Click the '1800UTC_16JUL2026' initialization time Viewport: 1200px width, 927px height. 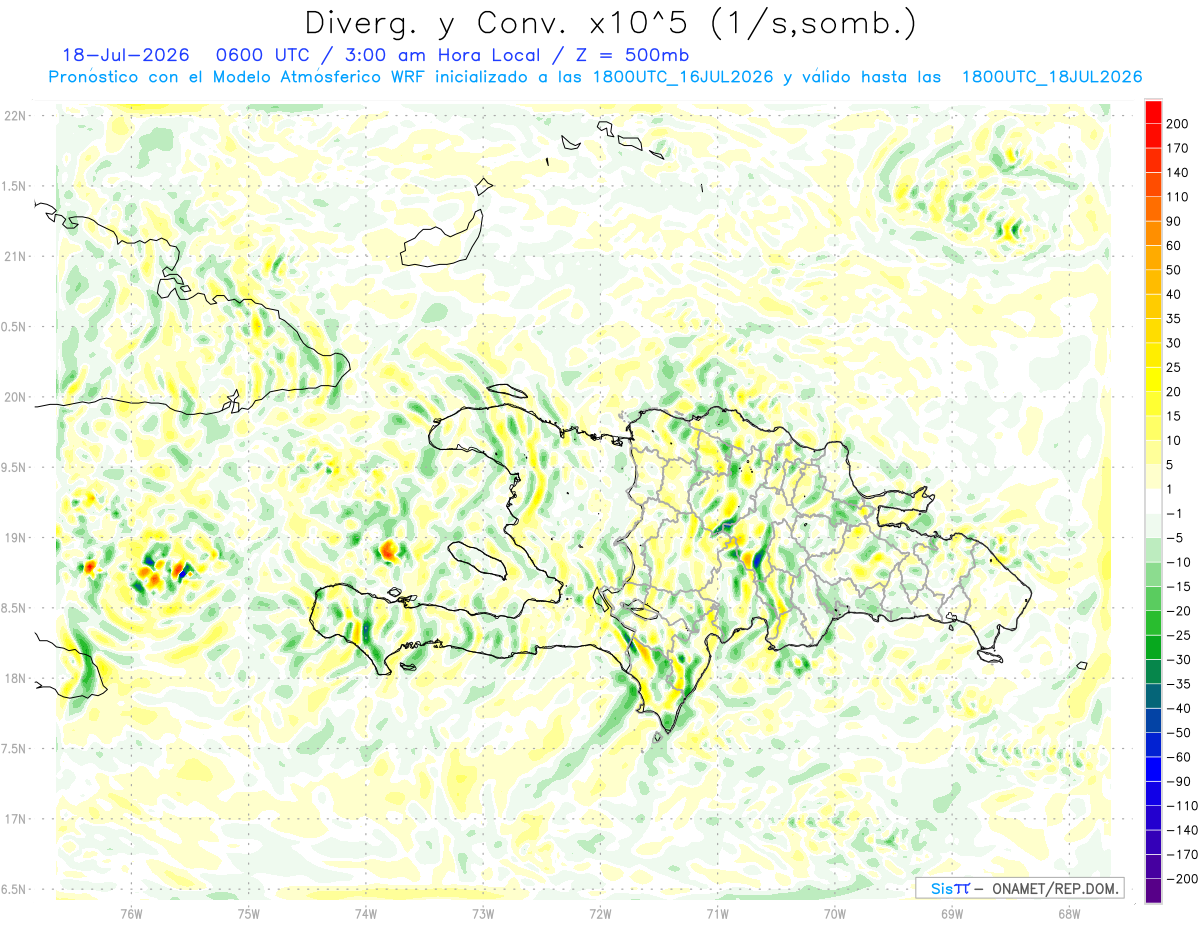pos(683,77)
